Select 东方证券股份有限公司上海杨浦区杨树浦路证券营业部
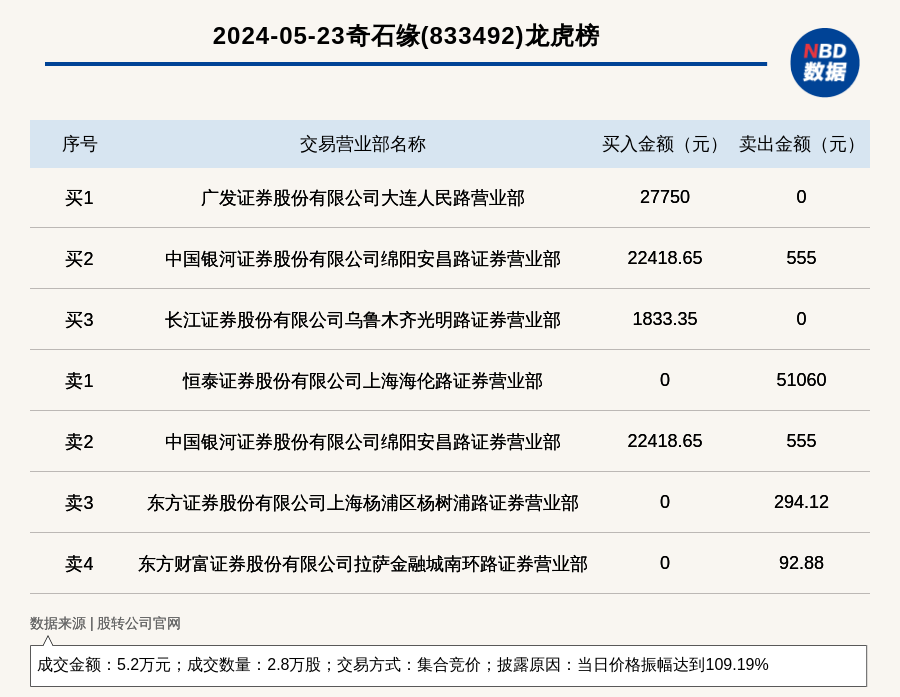Image resolution: width=900 pixels, height=697 pixels. pyautogui.click(x=362, y=503)
